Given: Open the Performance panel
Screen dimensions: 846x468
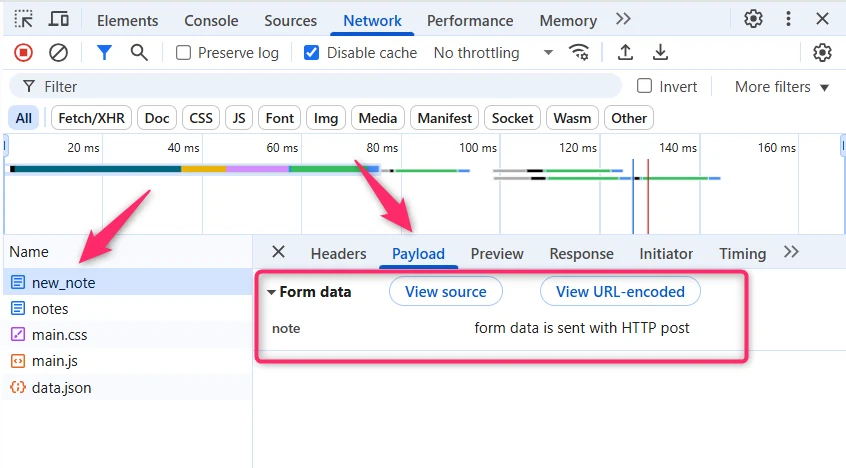Looking at the screenshot, I should pos(470,21).
